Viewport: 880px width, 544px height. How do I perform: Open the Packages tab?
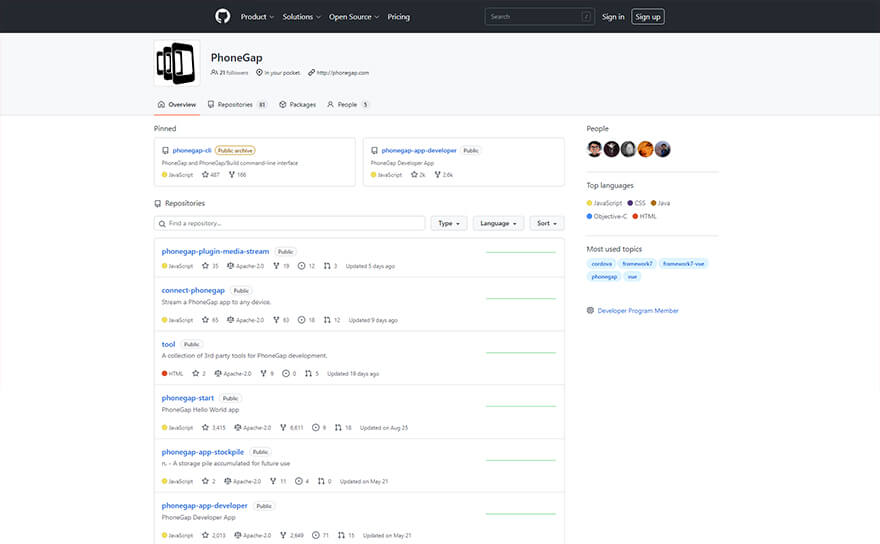pyautogui.click(x=297, y=104)
